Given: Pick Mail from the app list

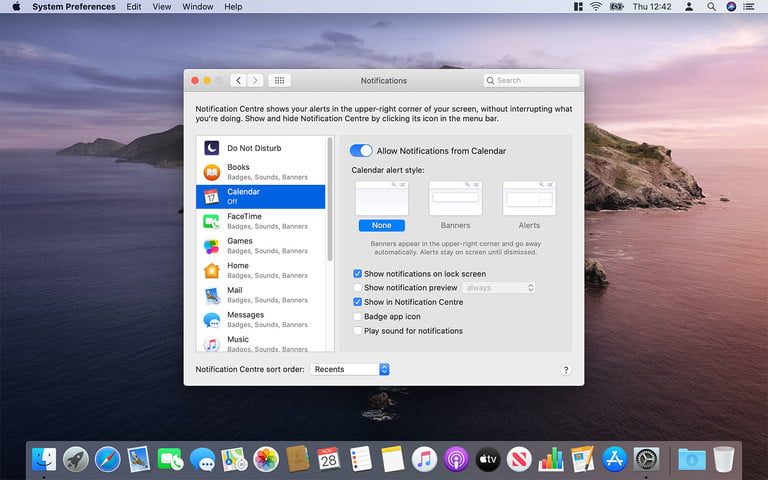Looking at the screenshot, I should [x=260, y=295].
